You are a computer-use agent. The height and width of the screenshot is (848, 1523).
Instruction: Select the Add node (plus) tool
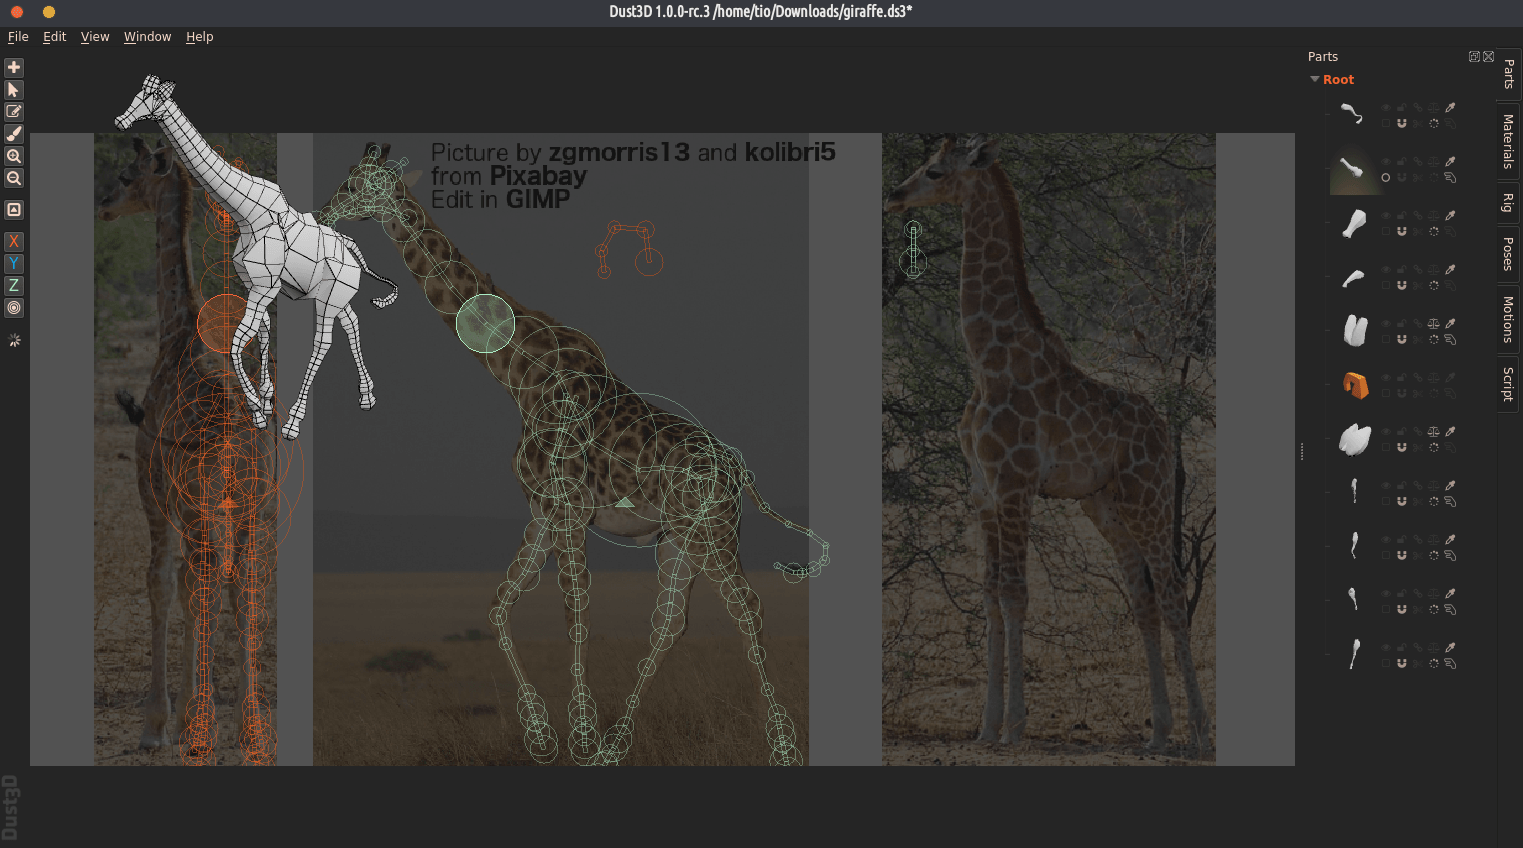coord(14,67)
